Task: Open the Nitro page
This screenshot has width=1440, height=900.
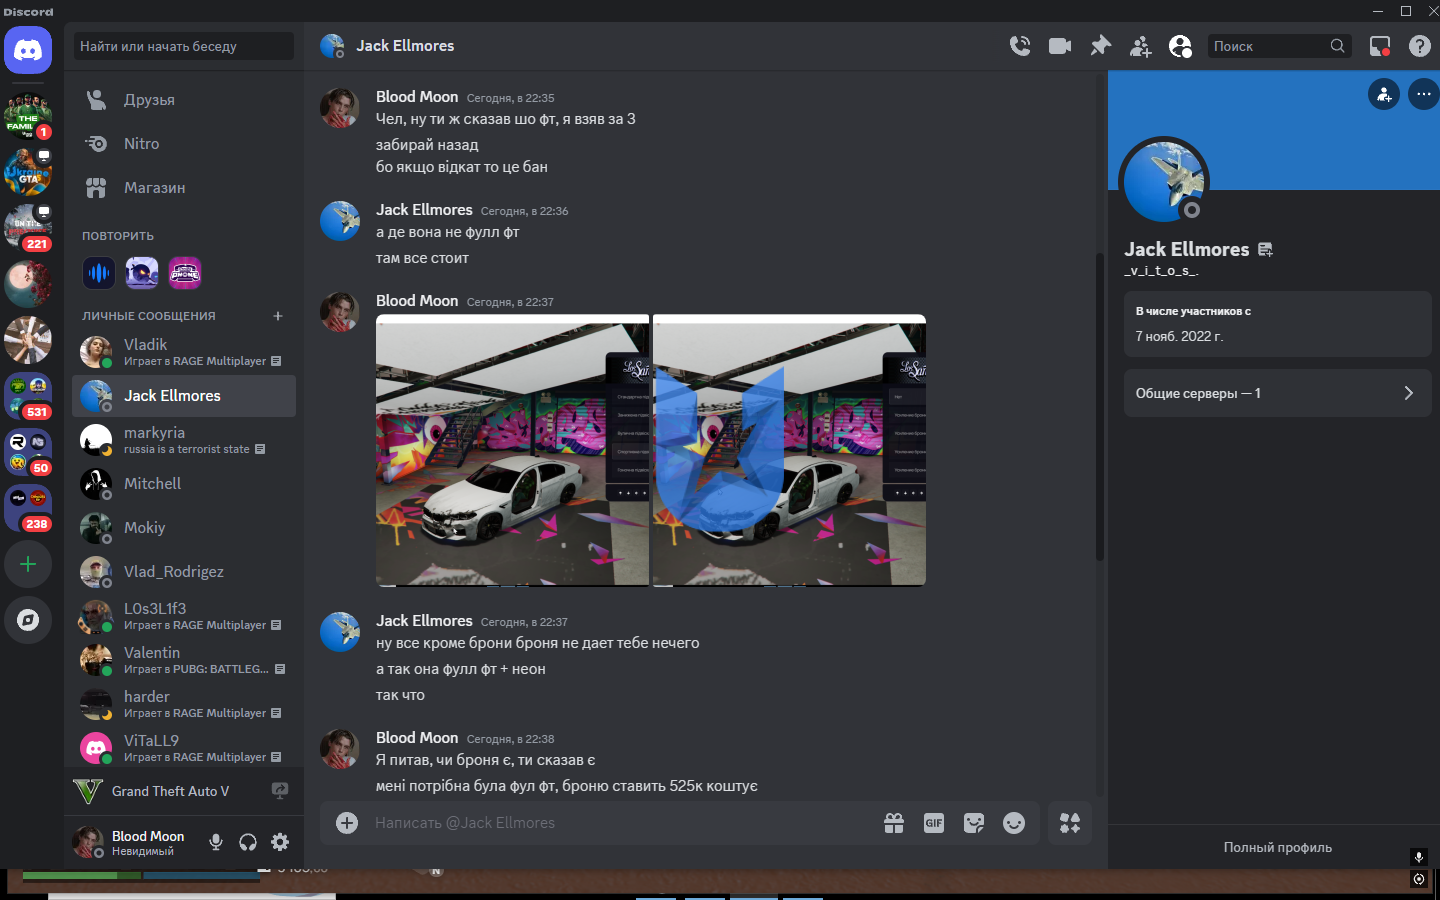Action: point(184,144)
